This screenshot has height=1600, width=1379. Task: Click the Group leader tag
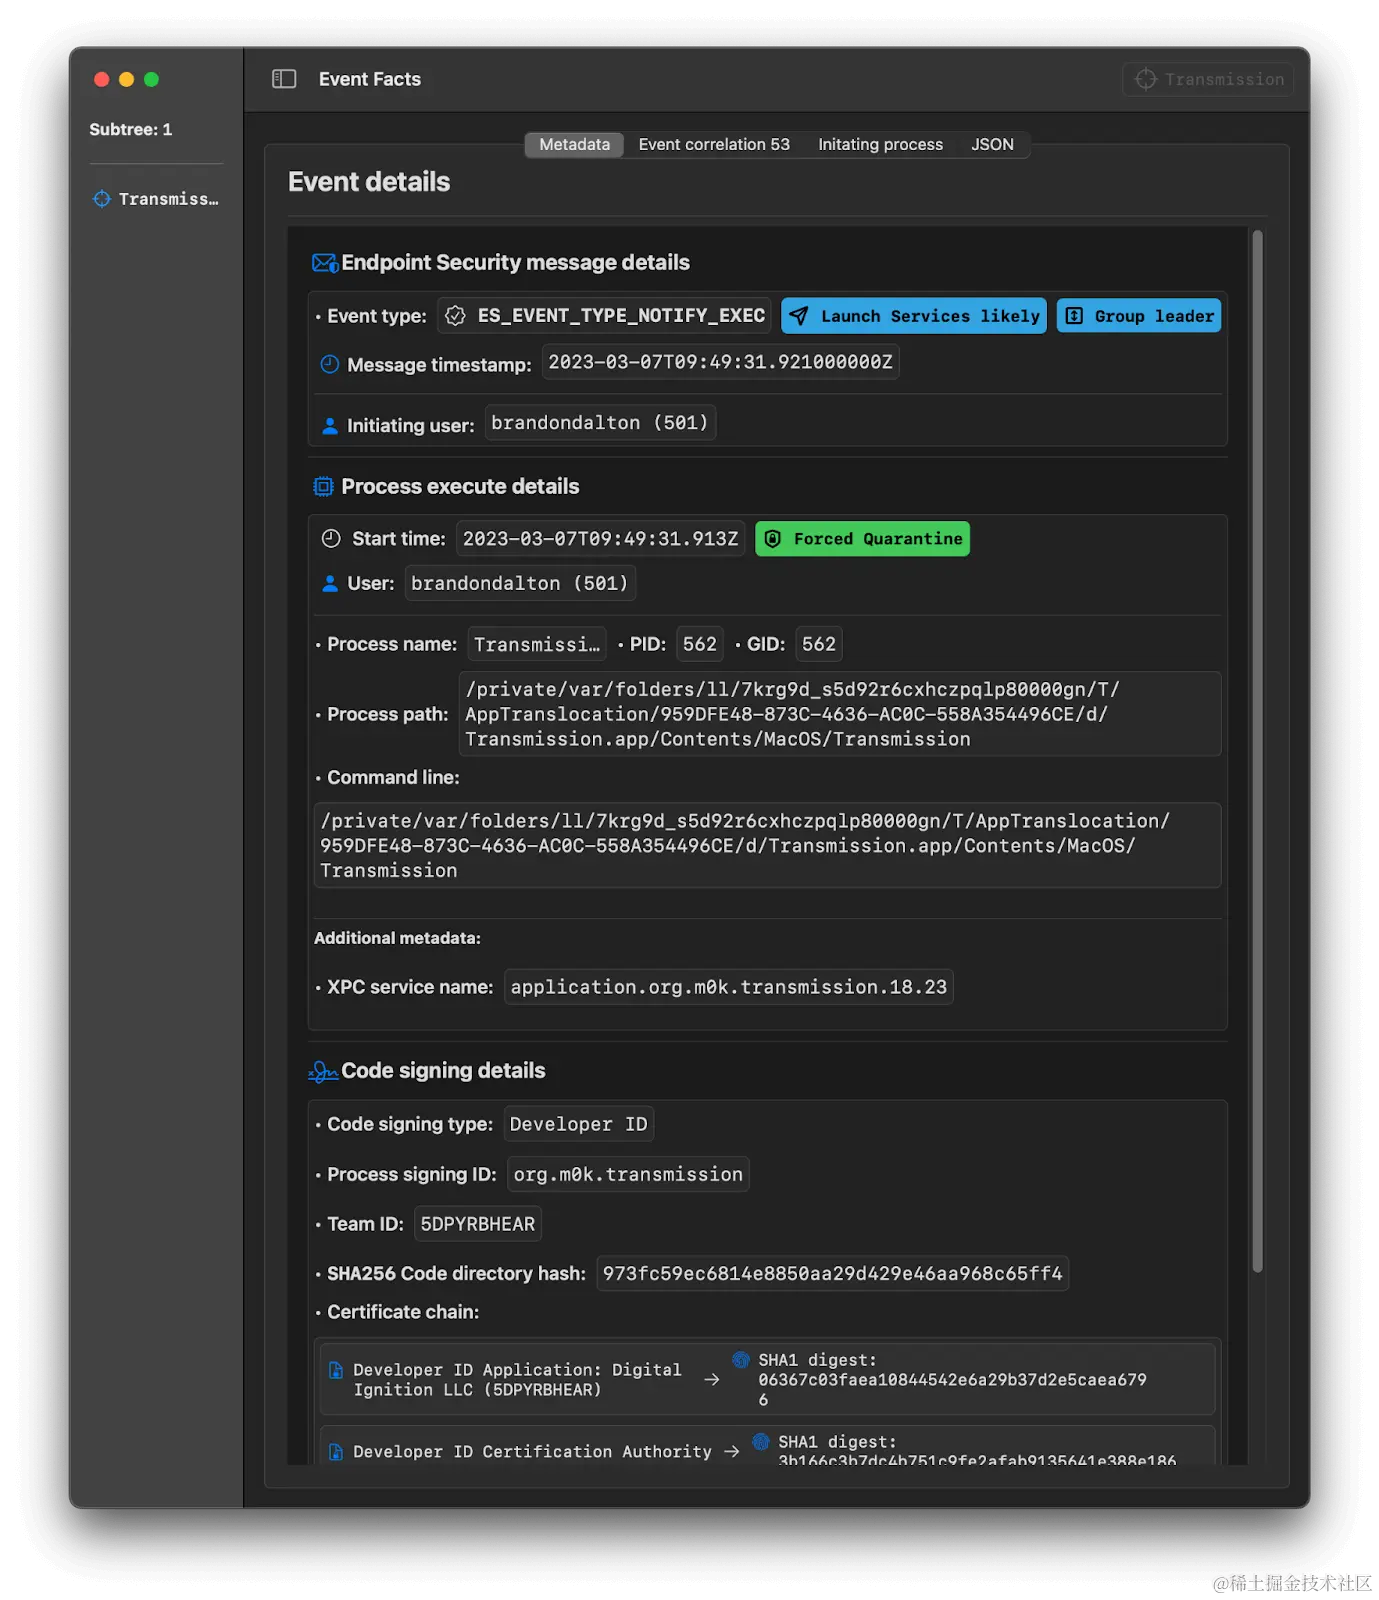[1139, 316]
